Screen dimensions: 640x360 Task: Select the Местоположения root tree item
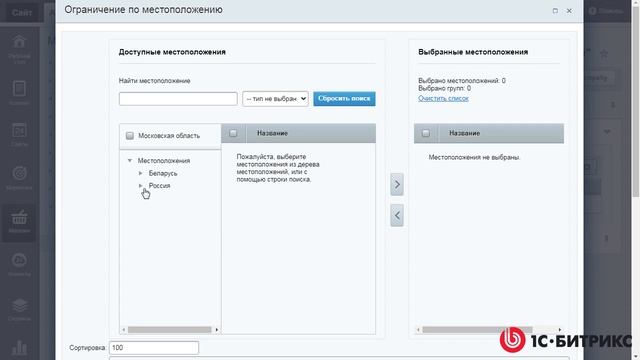(x=164, y=161)
